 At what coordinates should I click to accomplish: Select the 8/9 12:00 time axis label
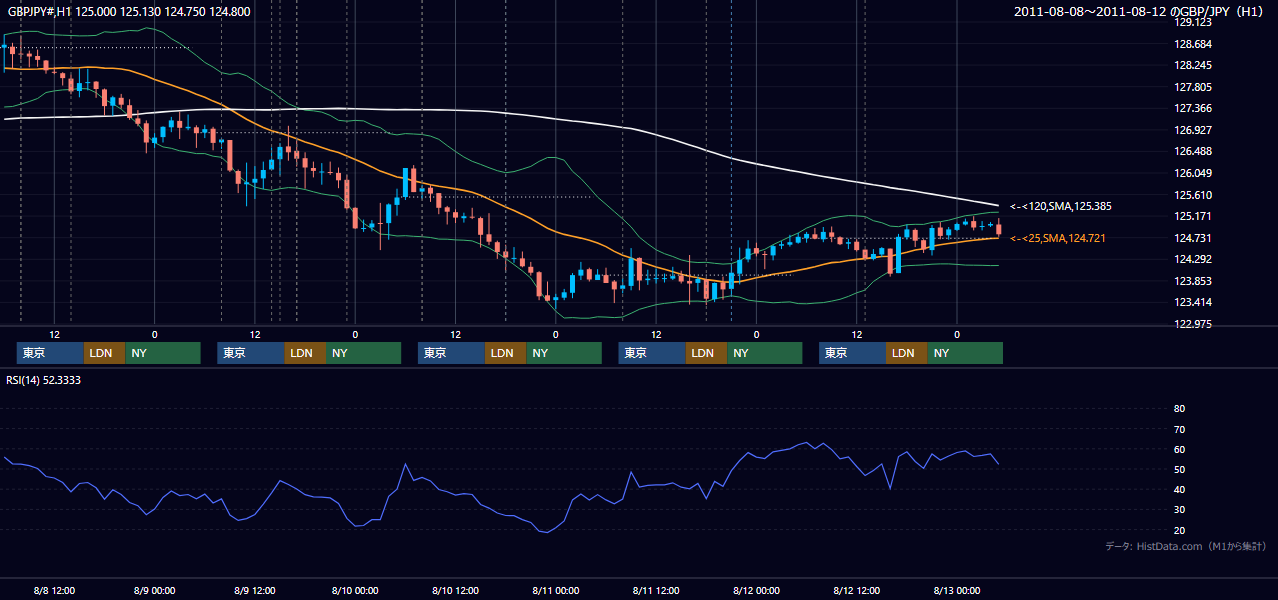tap(254, 590)
